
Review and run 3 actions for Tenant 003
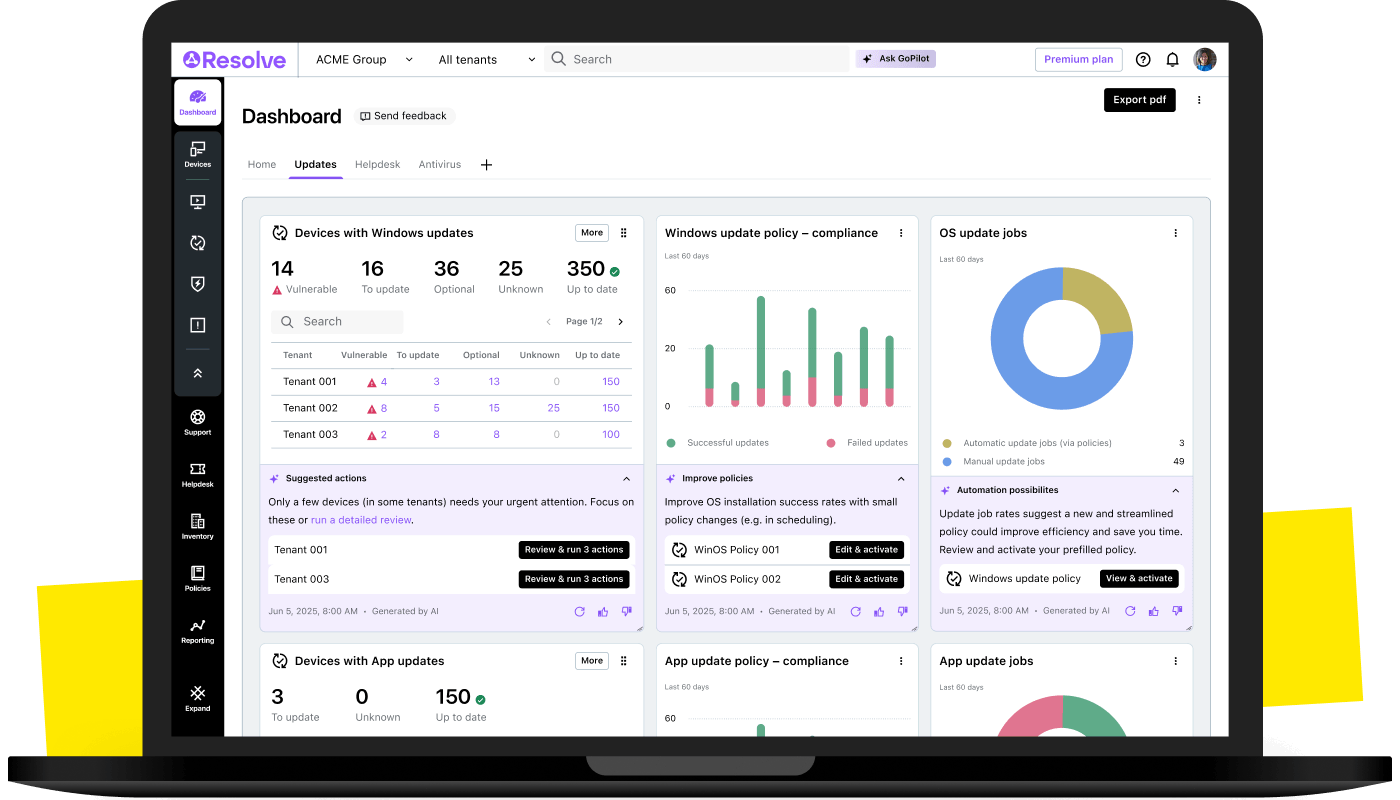click(574, 579)
